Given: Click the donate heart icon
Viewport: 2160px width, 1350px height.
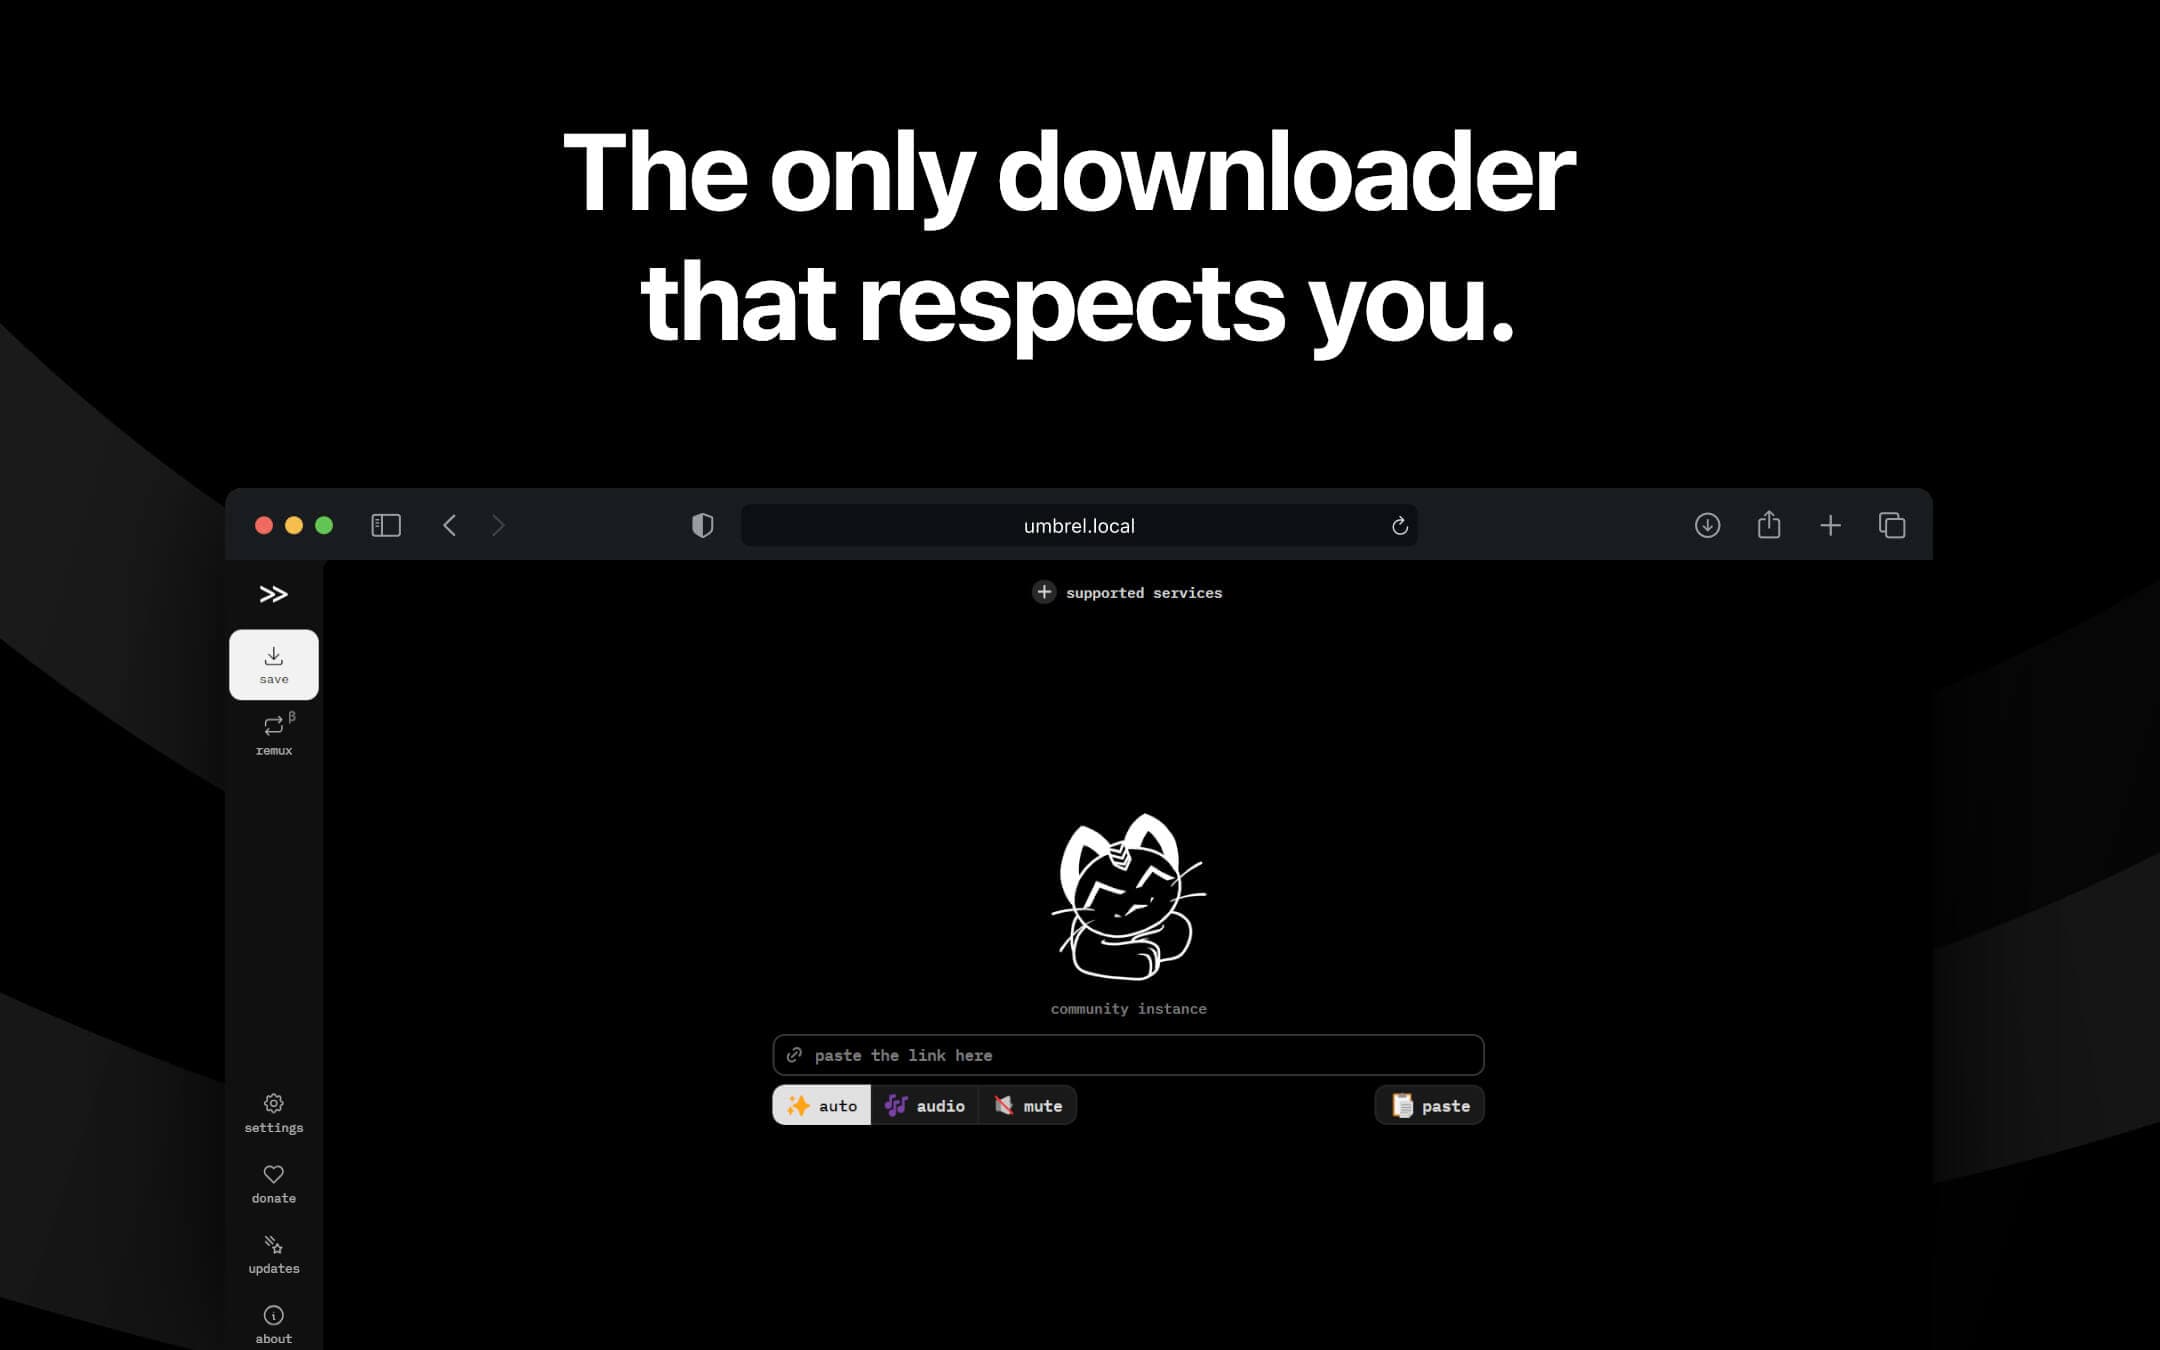Looking at the screenshot, I should tap(274, 1174).
